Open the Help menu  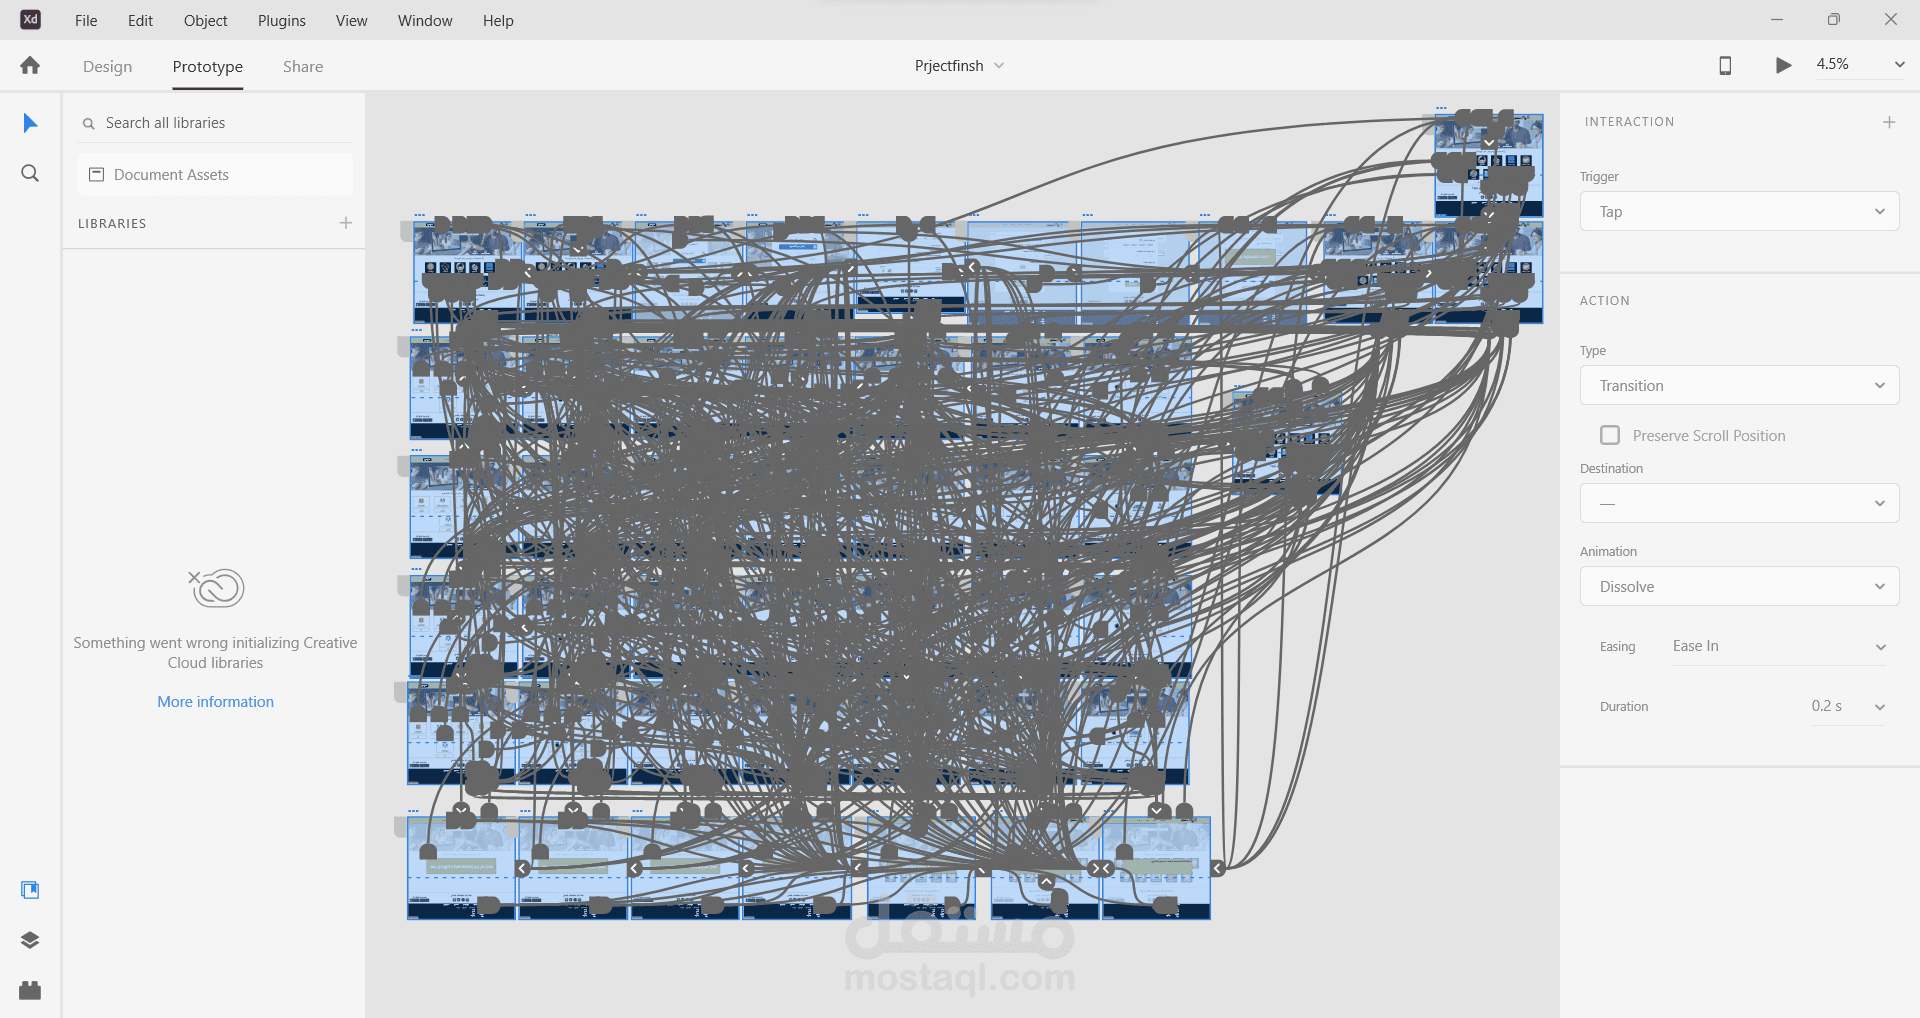pos(498,20)
